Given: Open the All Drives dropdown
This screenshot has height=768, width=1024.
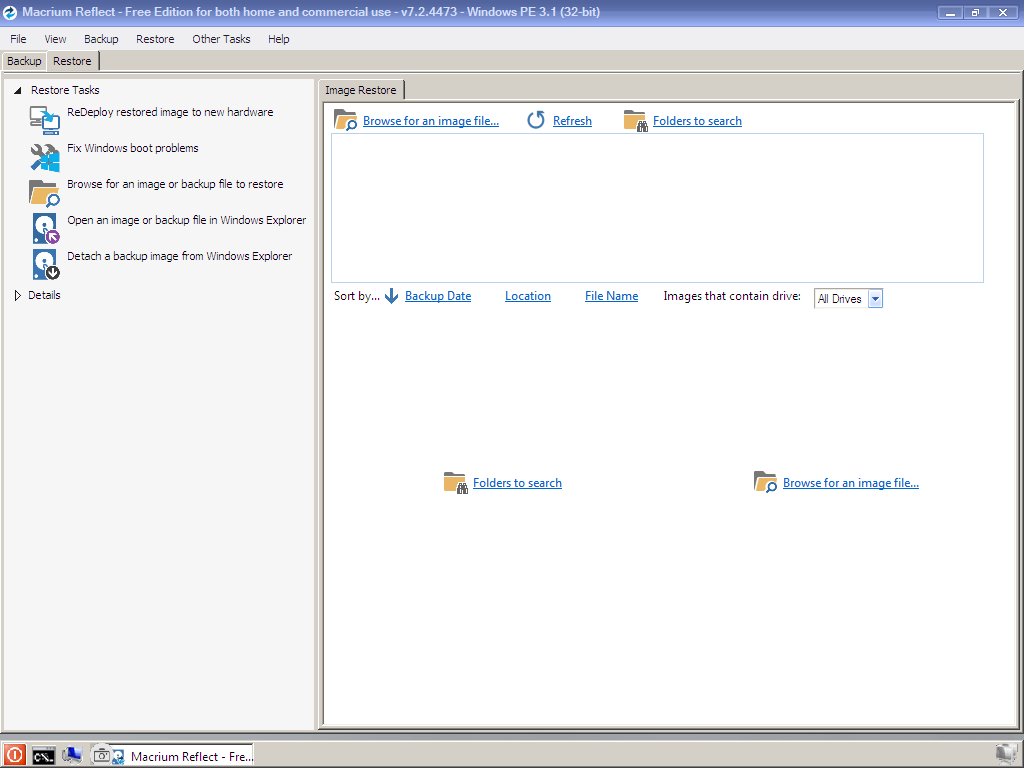Looking at the screenshot, I should (875, 298).
